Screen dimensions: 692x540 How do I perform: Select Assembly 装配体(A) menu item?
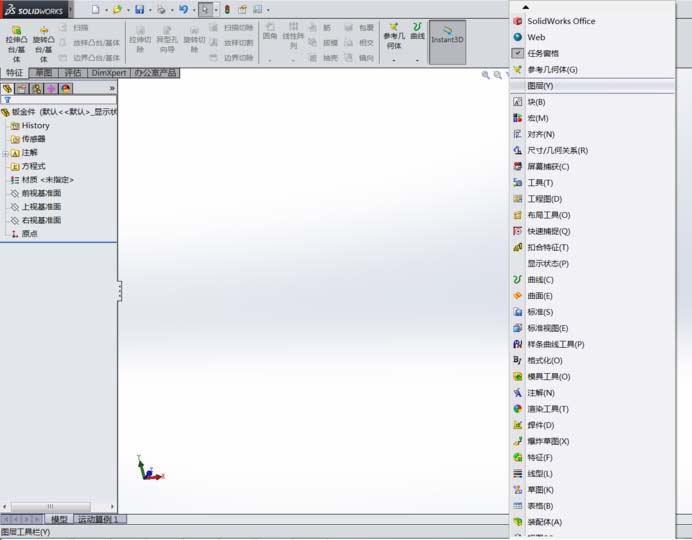click(x=592, y=522)
